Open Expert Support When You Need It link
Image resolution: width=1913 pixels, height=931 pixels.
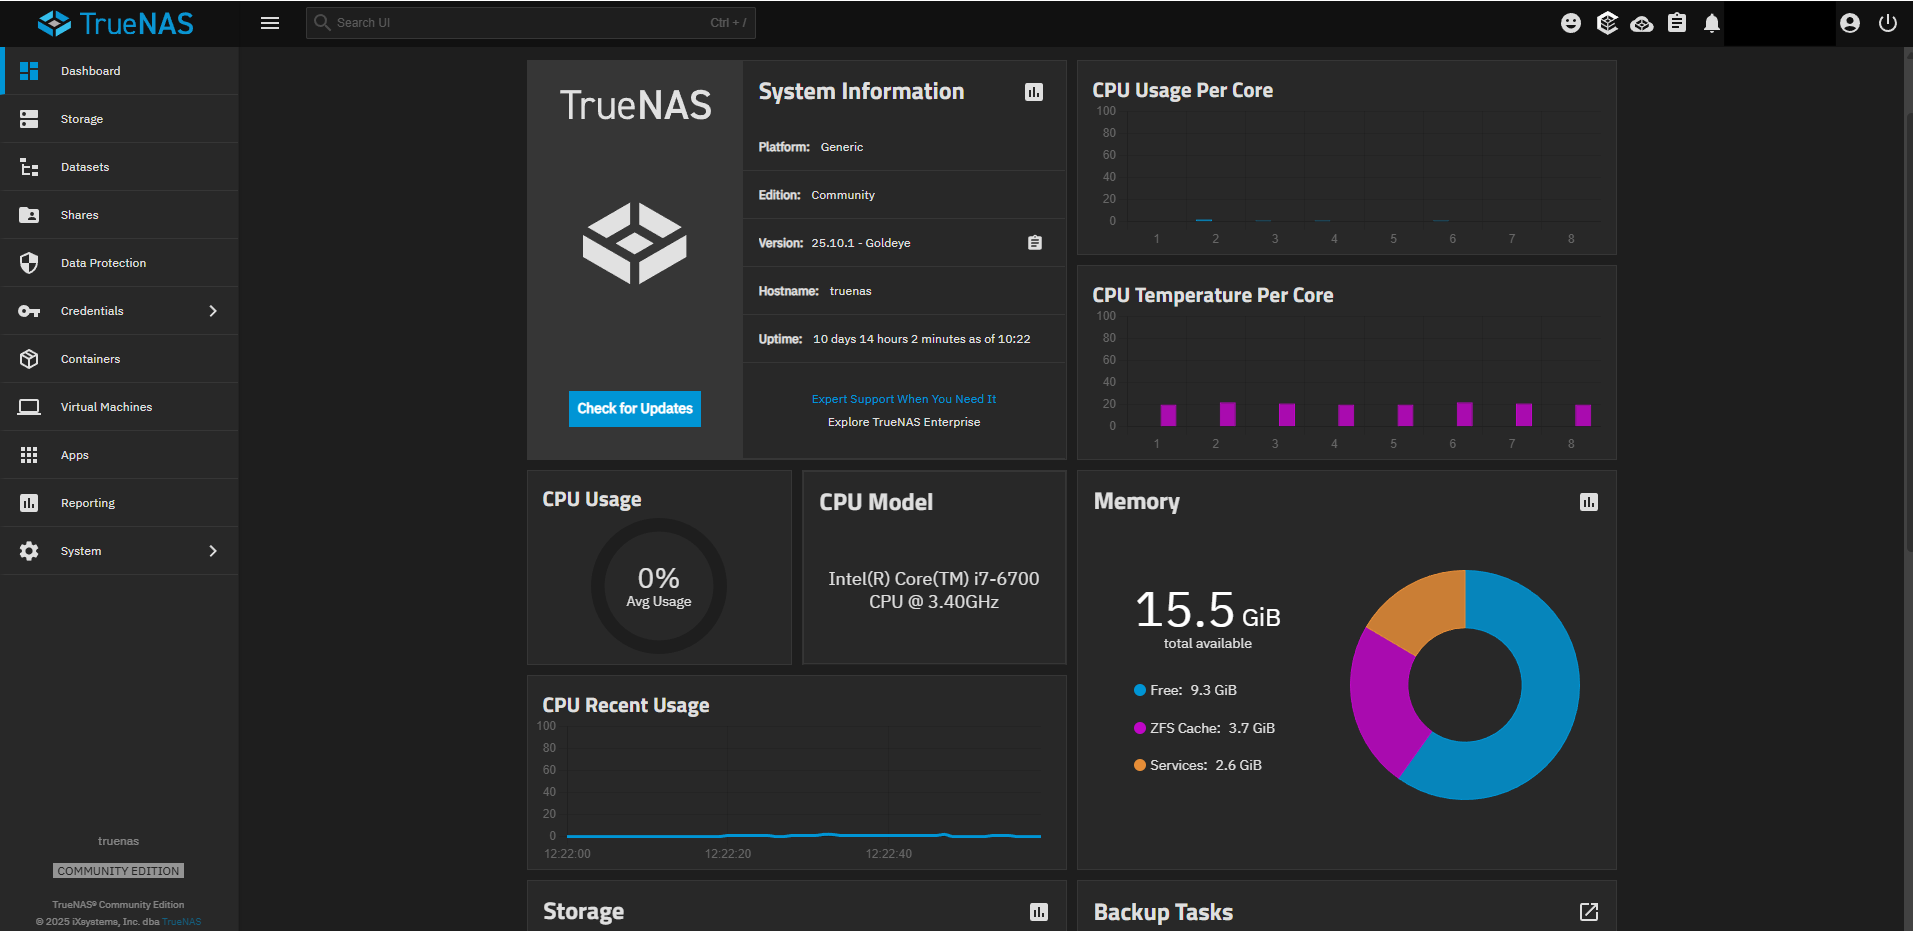click(904, 399)
